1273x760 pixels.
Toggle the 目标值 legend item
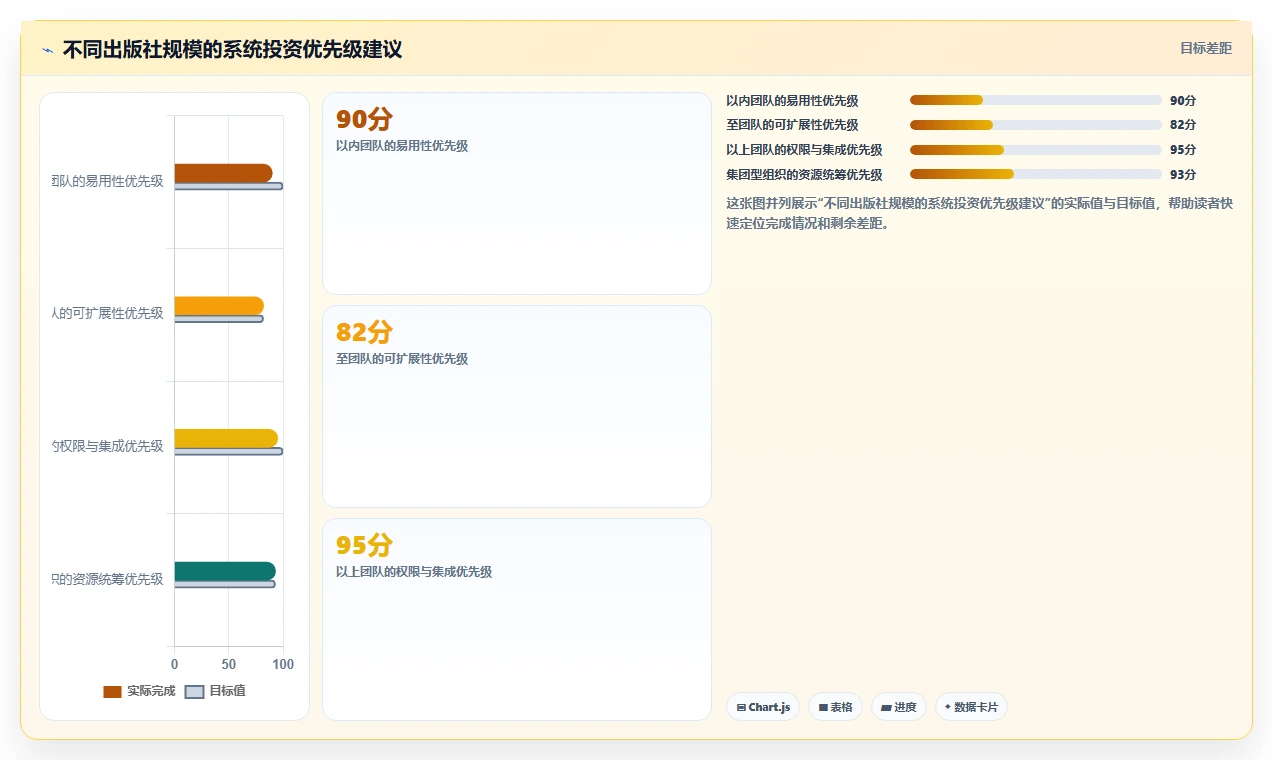click(x=215, y=691)
